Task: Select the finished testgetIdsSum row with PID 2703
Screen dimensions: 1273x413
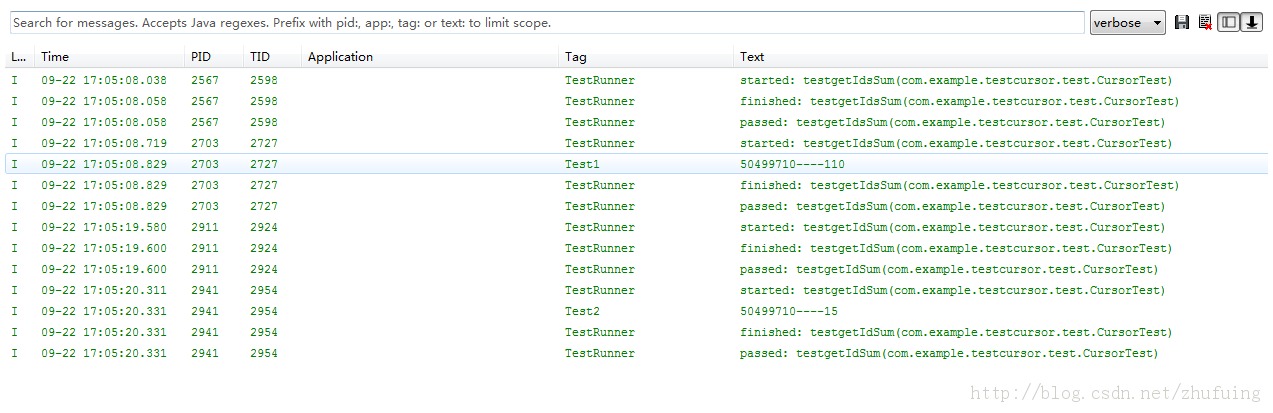Action: click(x=637, y=185)
